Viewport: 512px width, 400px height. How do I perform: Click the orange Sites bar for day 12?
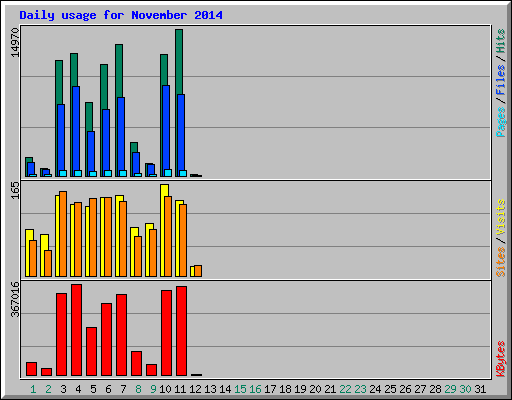click(198, 271)
